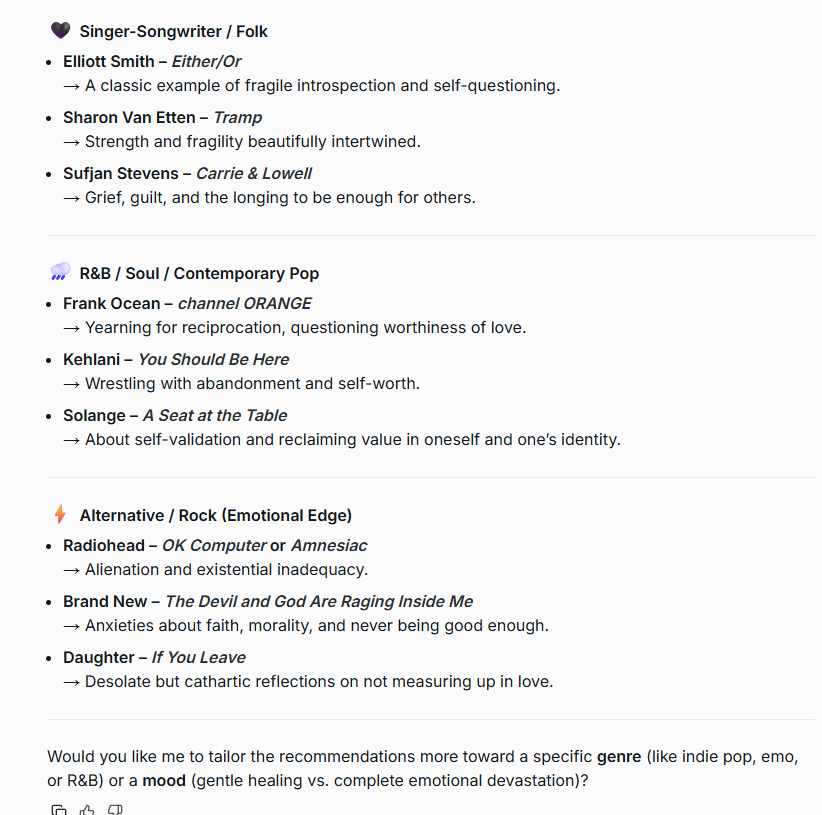Click the album title OK Computer

(x=214, y=545)
